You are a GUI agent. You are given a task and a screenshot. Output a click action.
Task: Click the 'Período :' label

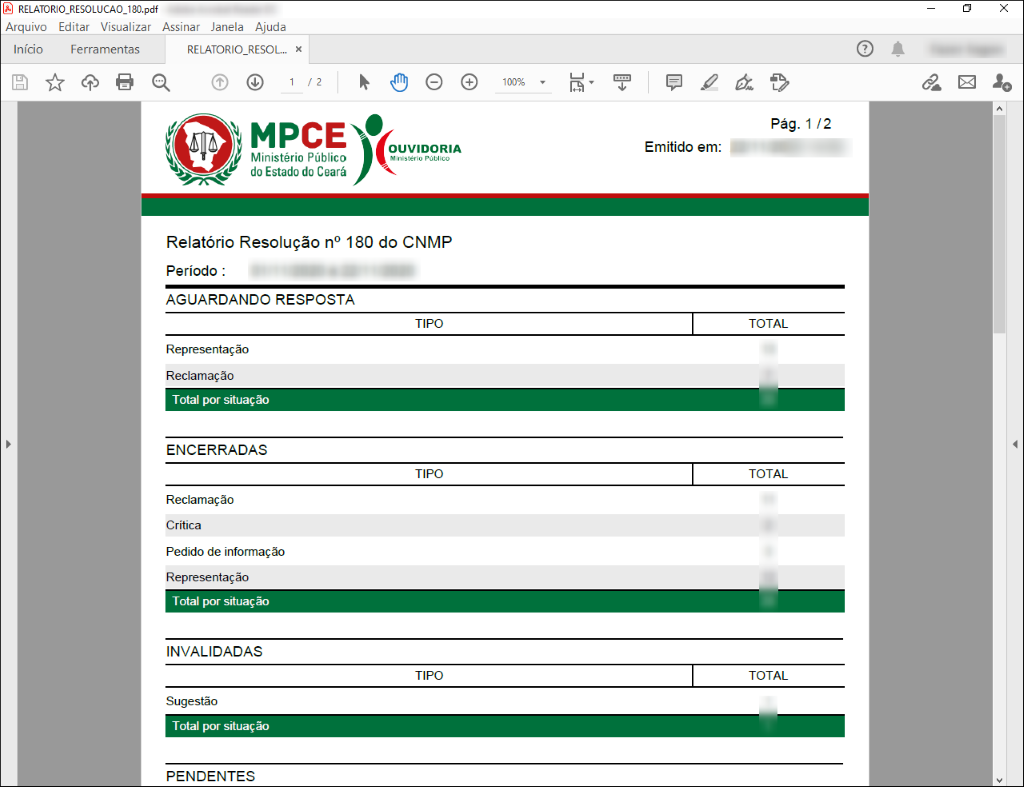click(x=196, y=271)
